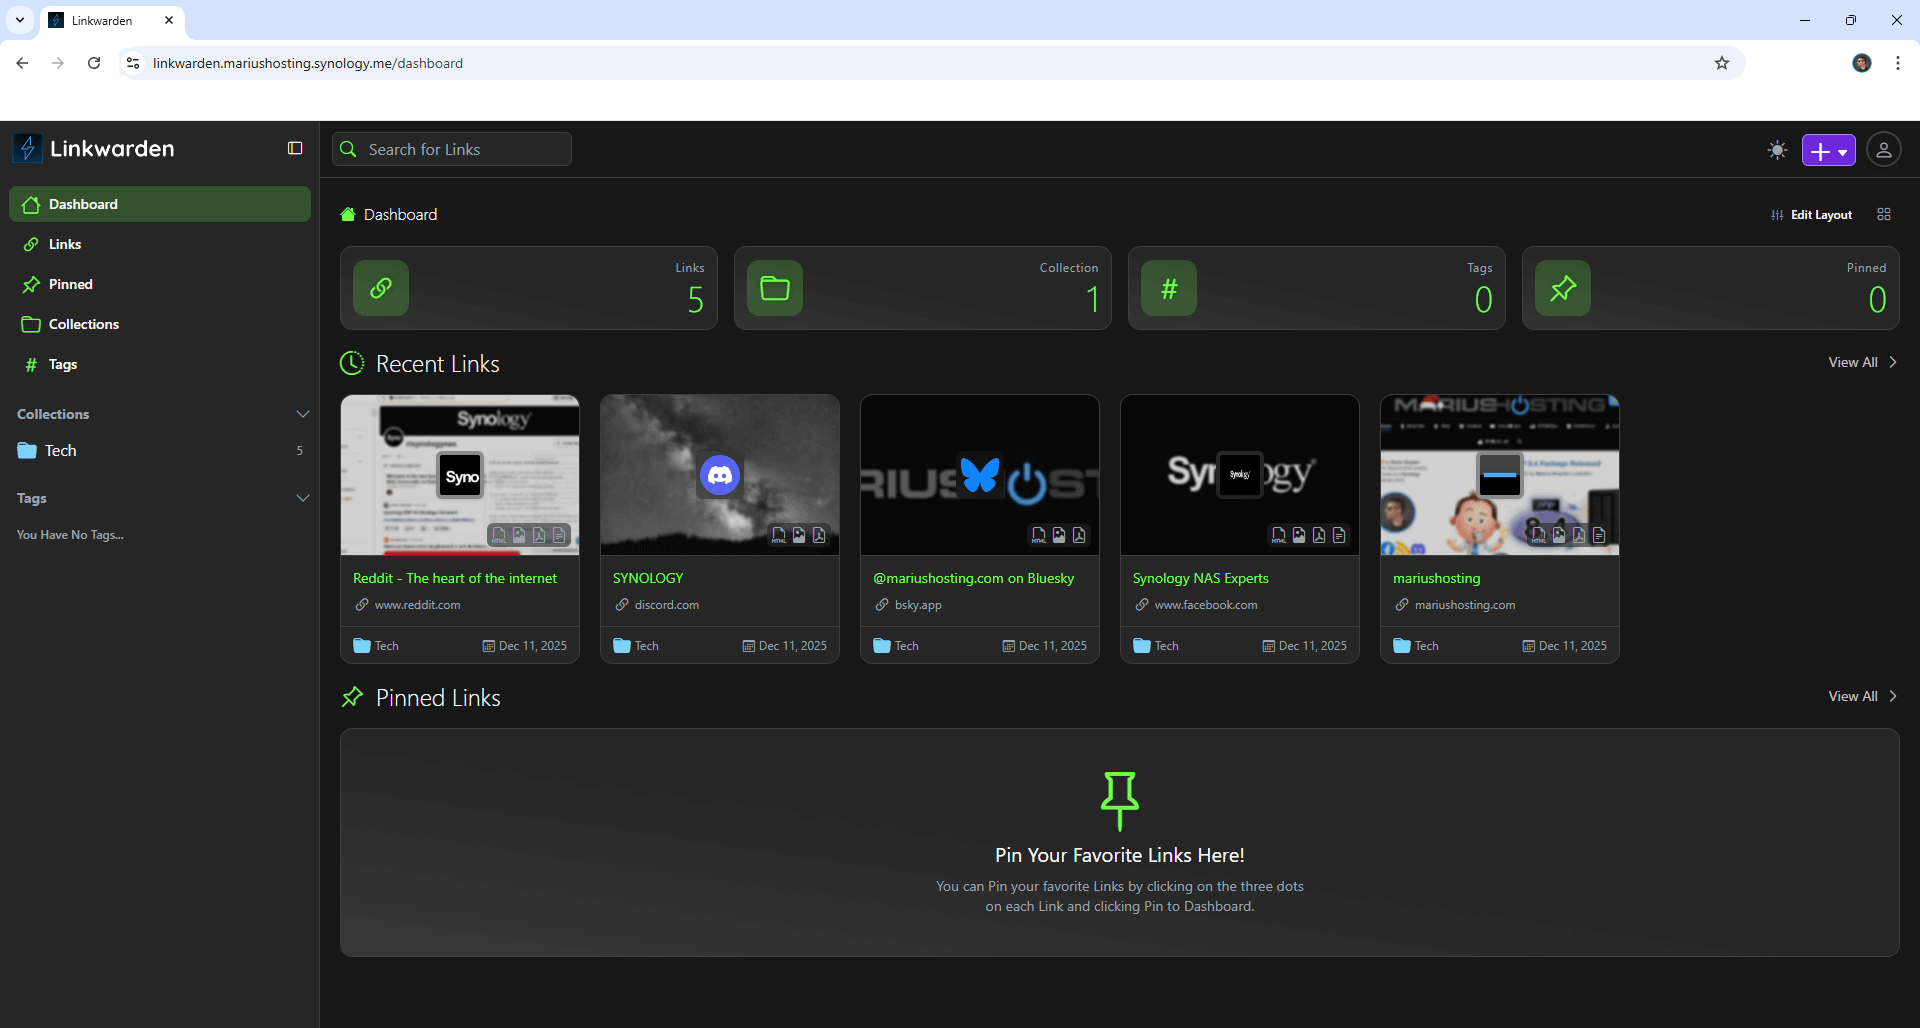
Task: Toggle the light/dark theme sun icon
Action: pyautogui.click(x=1777, y=150)
